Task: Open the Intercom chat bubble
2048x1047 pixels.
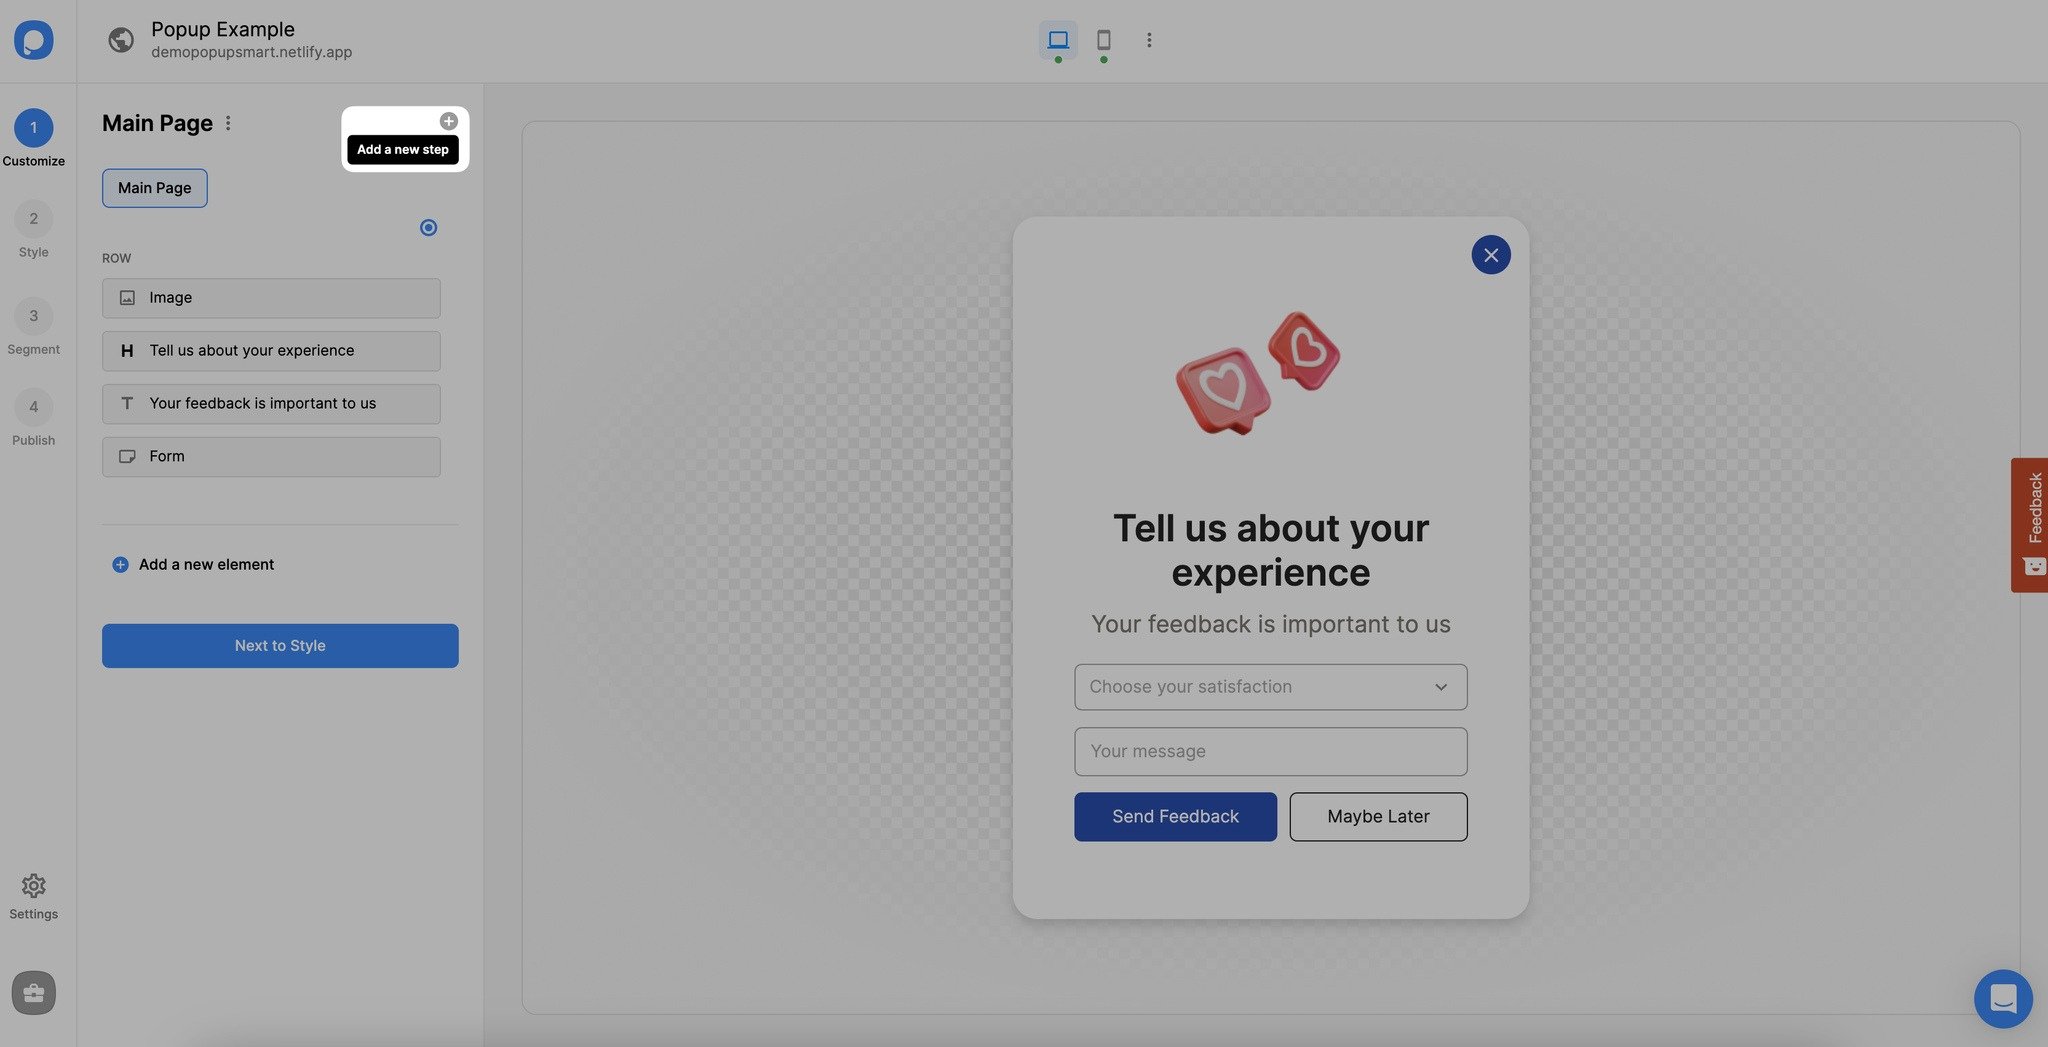Action: 2003,998
